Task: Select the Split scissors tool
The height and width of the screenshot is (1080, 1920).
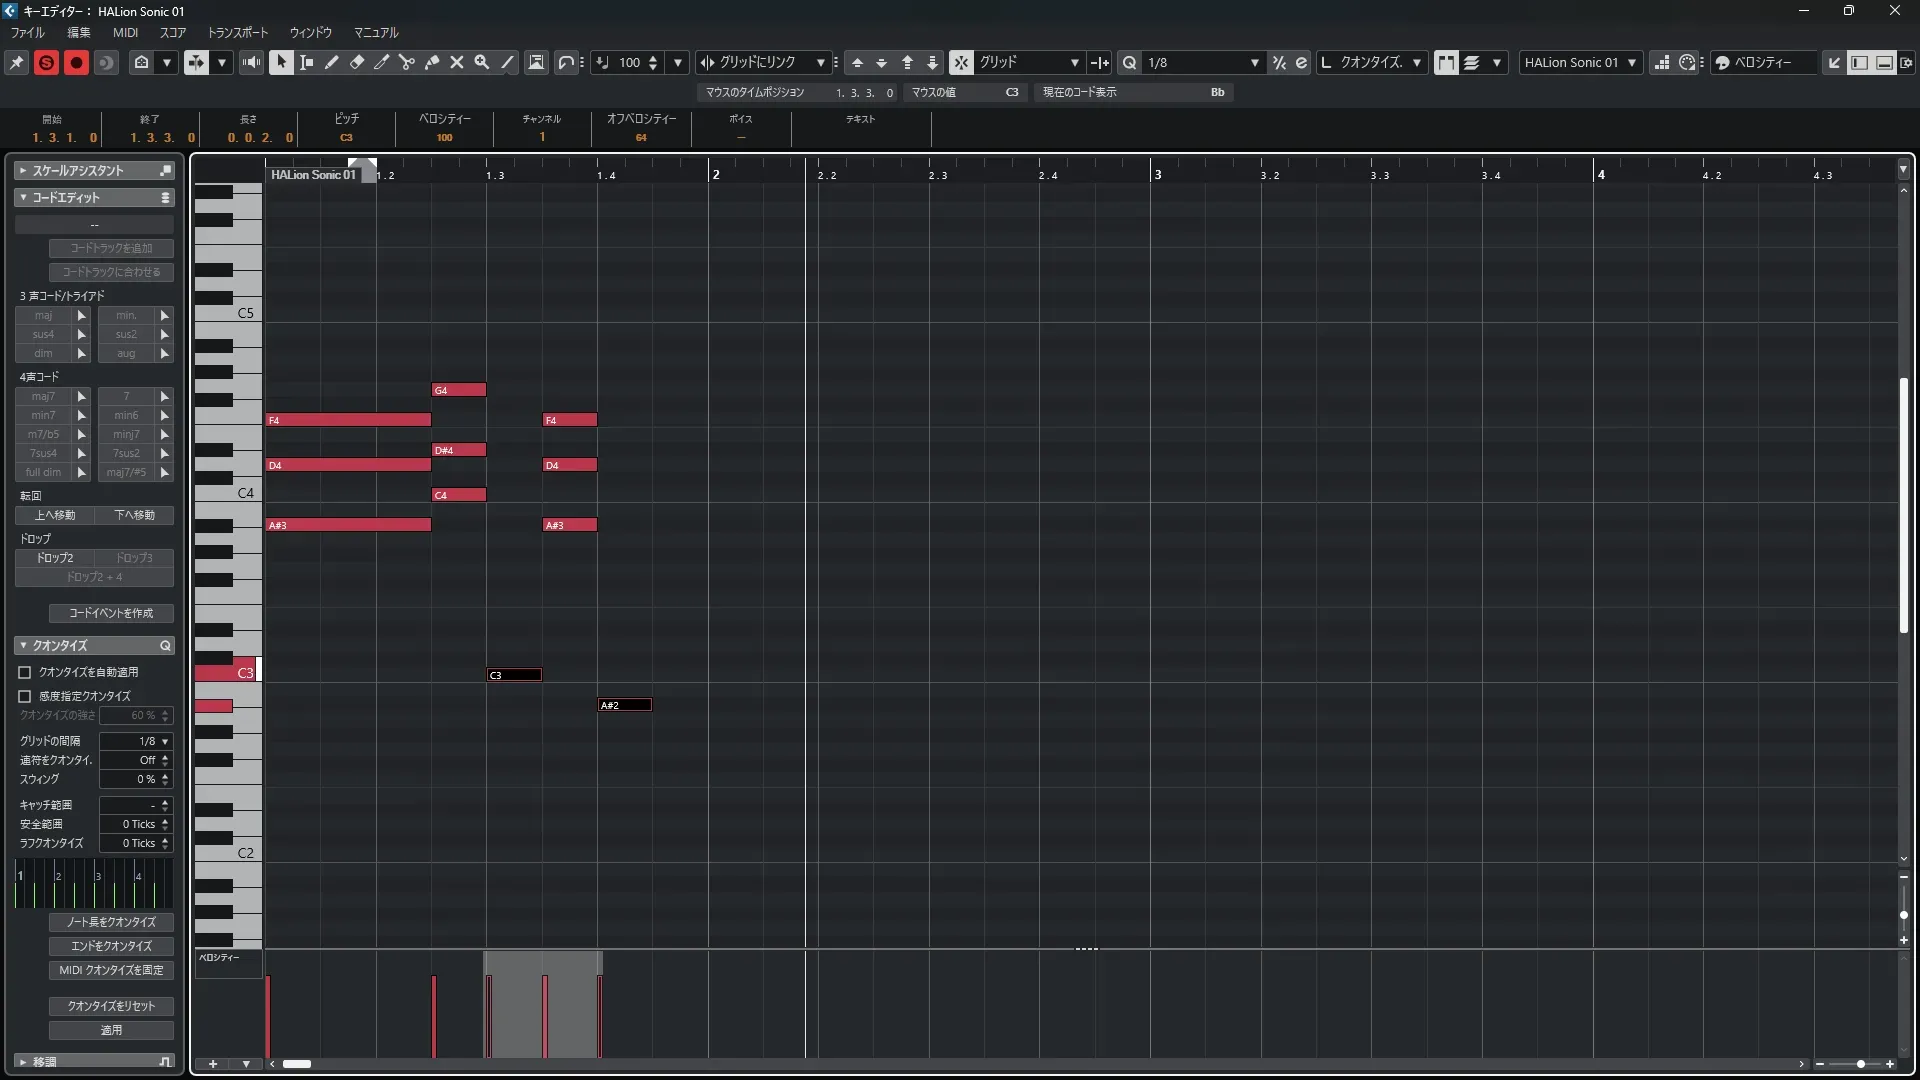Action: 407,62
